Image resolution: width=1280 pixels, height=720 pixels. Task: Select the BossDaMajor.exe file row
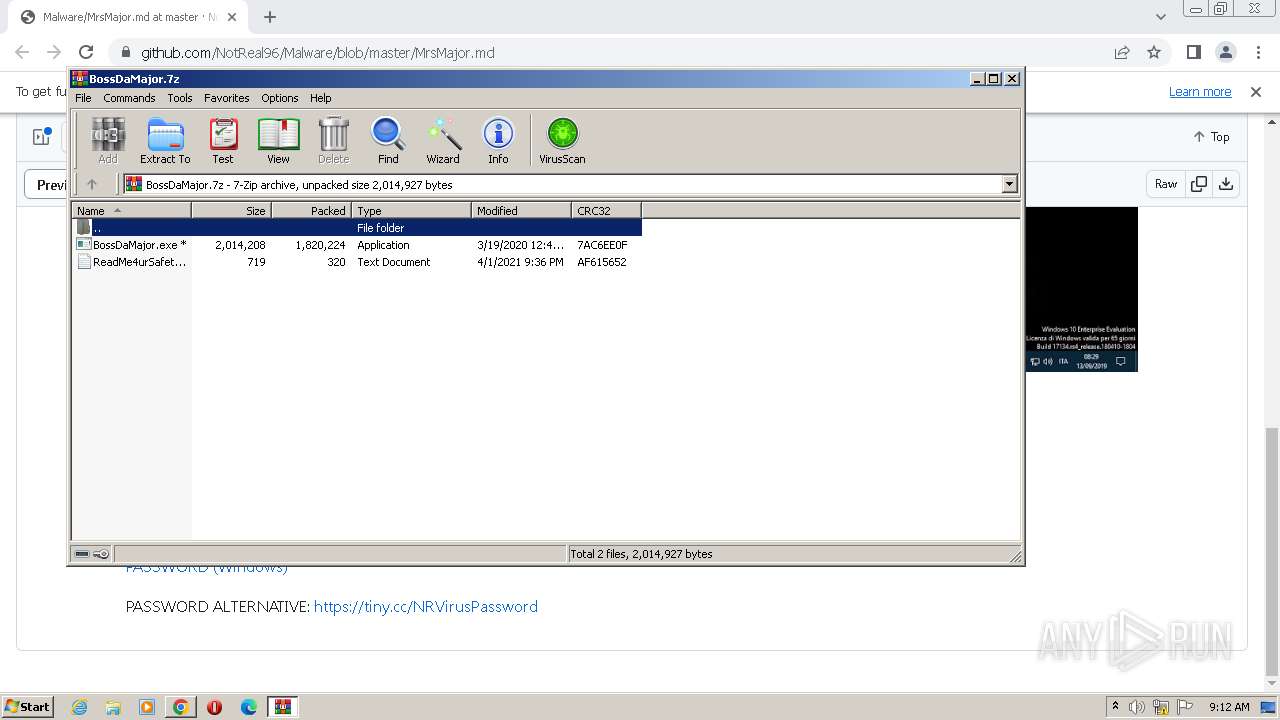coord(356,245)
